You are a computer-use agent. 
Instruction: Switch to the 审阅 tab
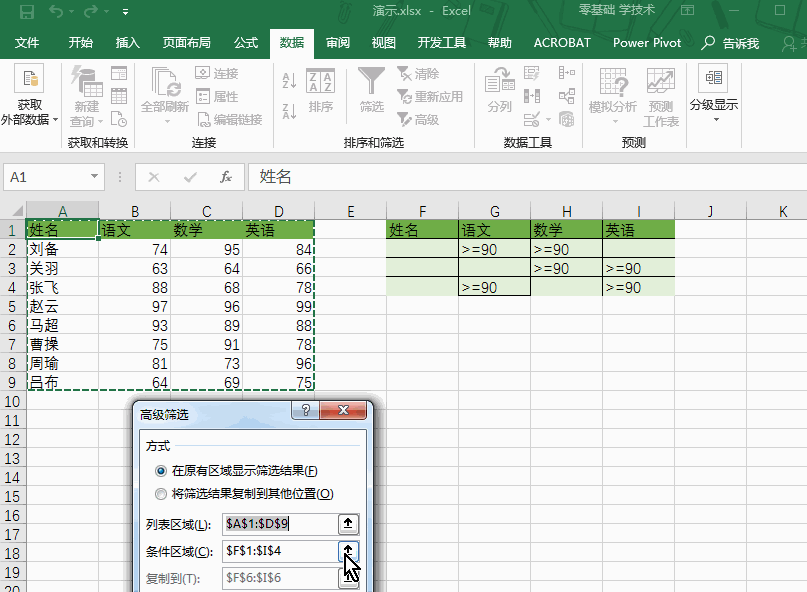338,43
